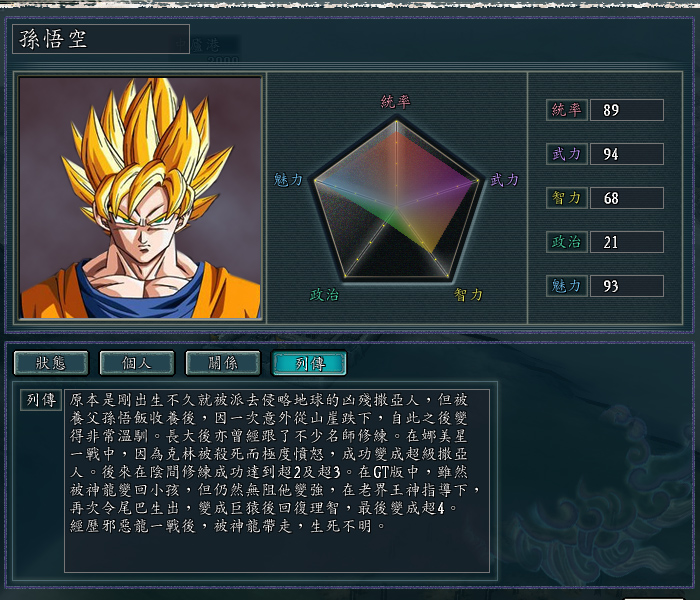Click the 政治 stat label in the stats list

(567, 242)
